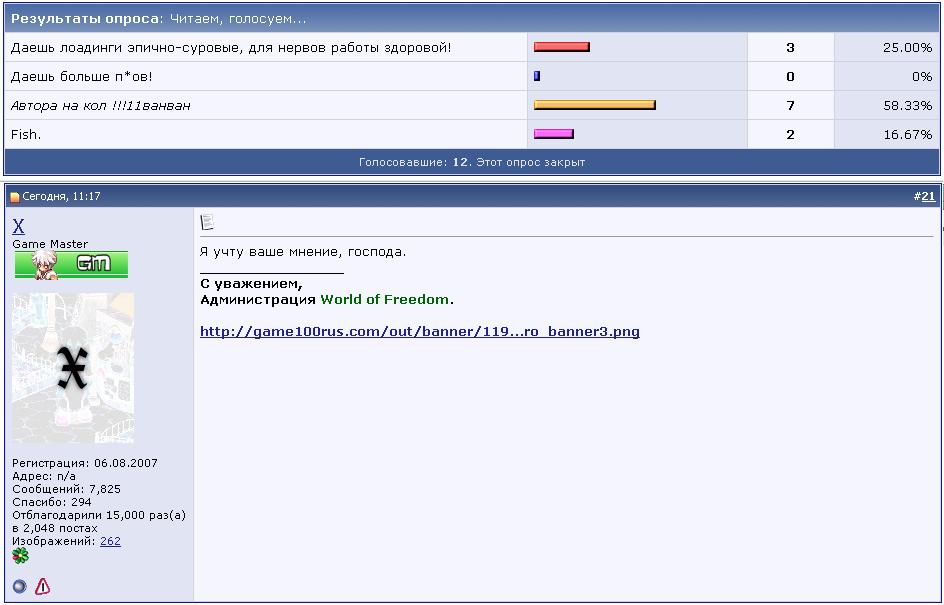Click the user avatar image
This screenshot has height=605, width=944.
point(72,368)
